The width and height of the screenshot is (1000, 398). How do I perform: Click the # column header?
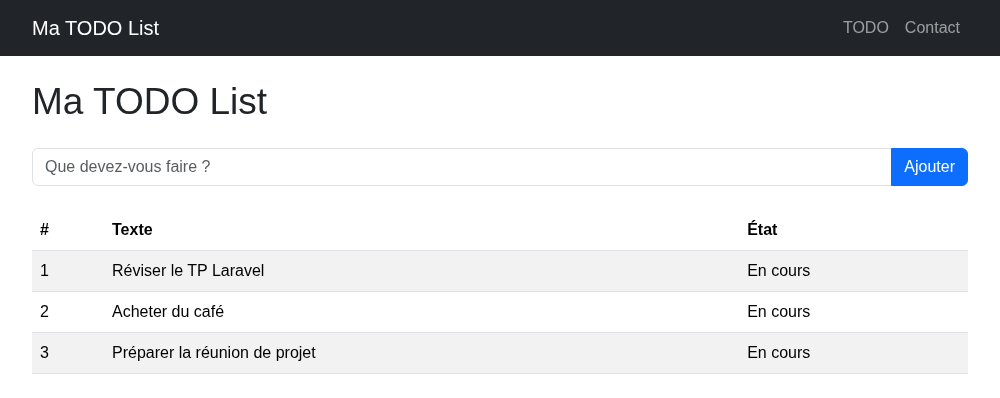click(44, 230)
